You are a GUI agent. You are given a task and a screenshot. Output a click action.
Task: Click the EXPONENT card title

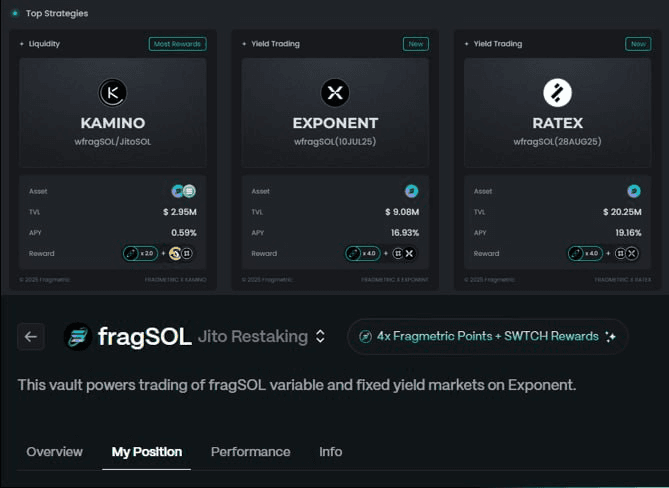335,123
